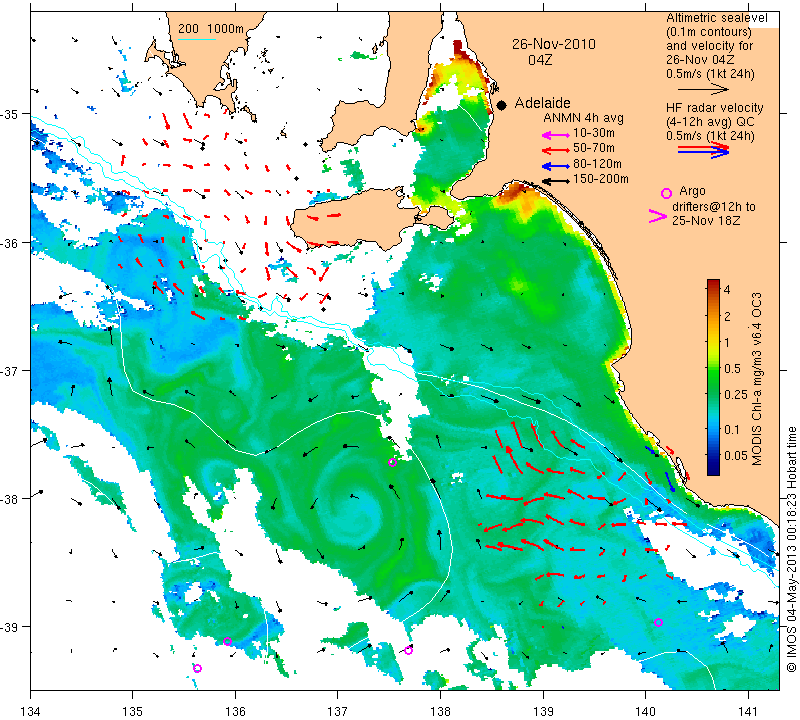The image size is (800, 720).
Task: Click the longitude axis label "134"
Action: point(31,711)
